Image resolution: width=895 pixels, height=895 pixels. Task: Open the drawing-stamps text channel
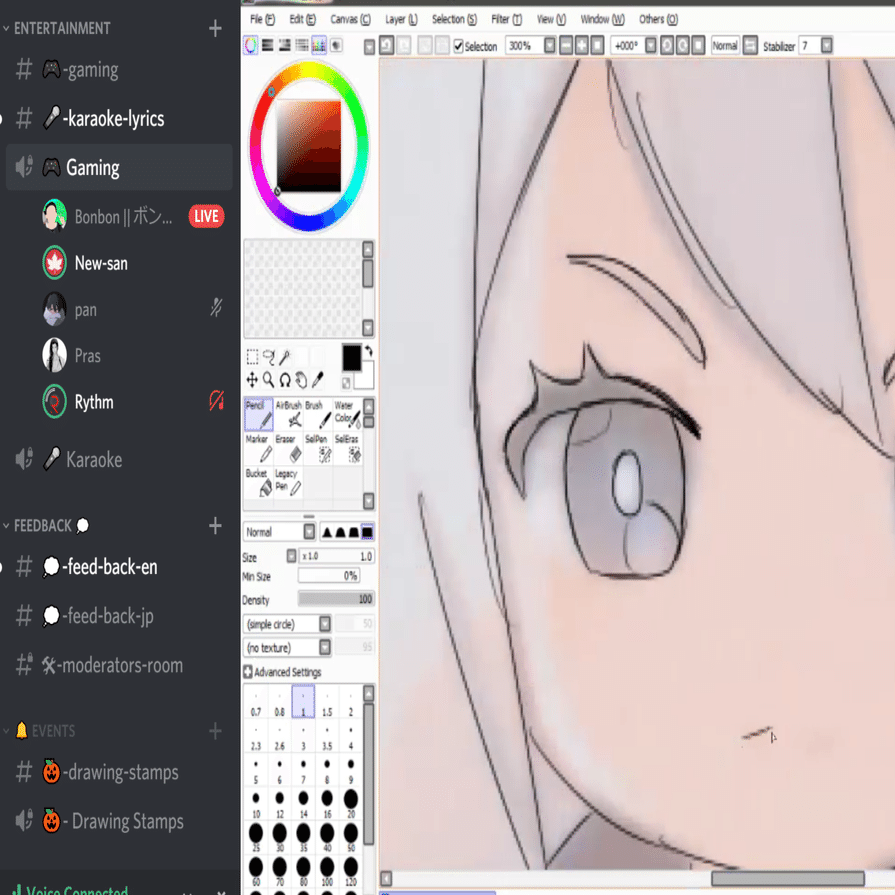[119, 772]
